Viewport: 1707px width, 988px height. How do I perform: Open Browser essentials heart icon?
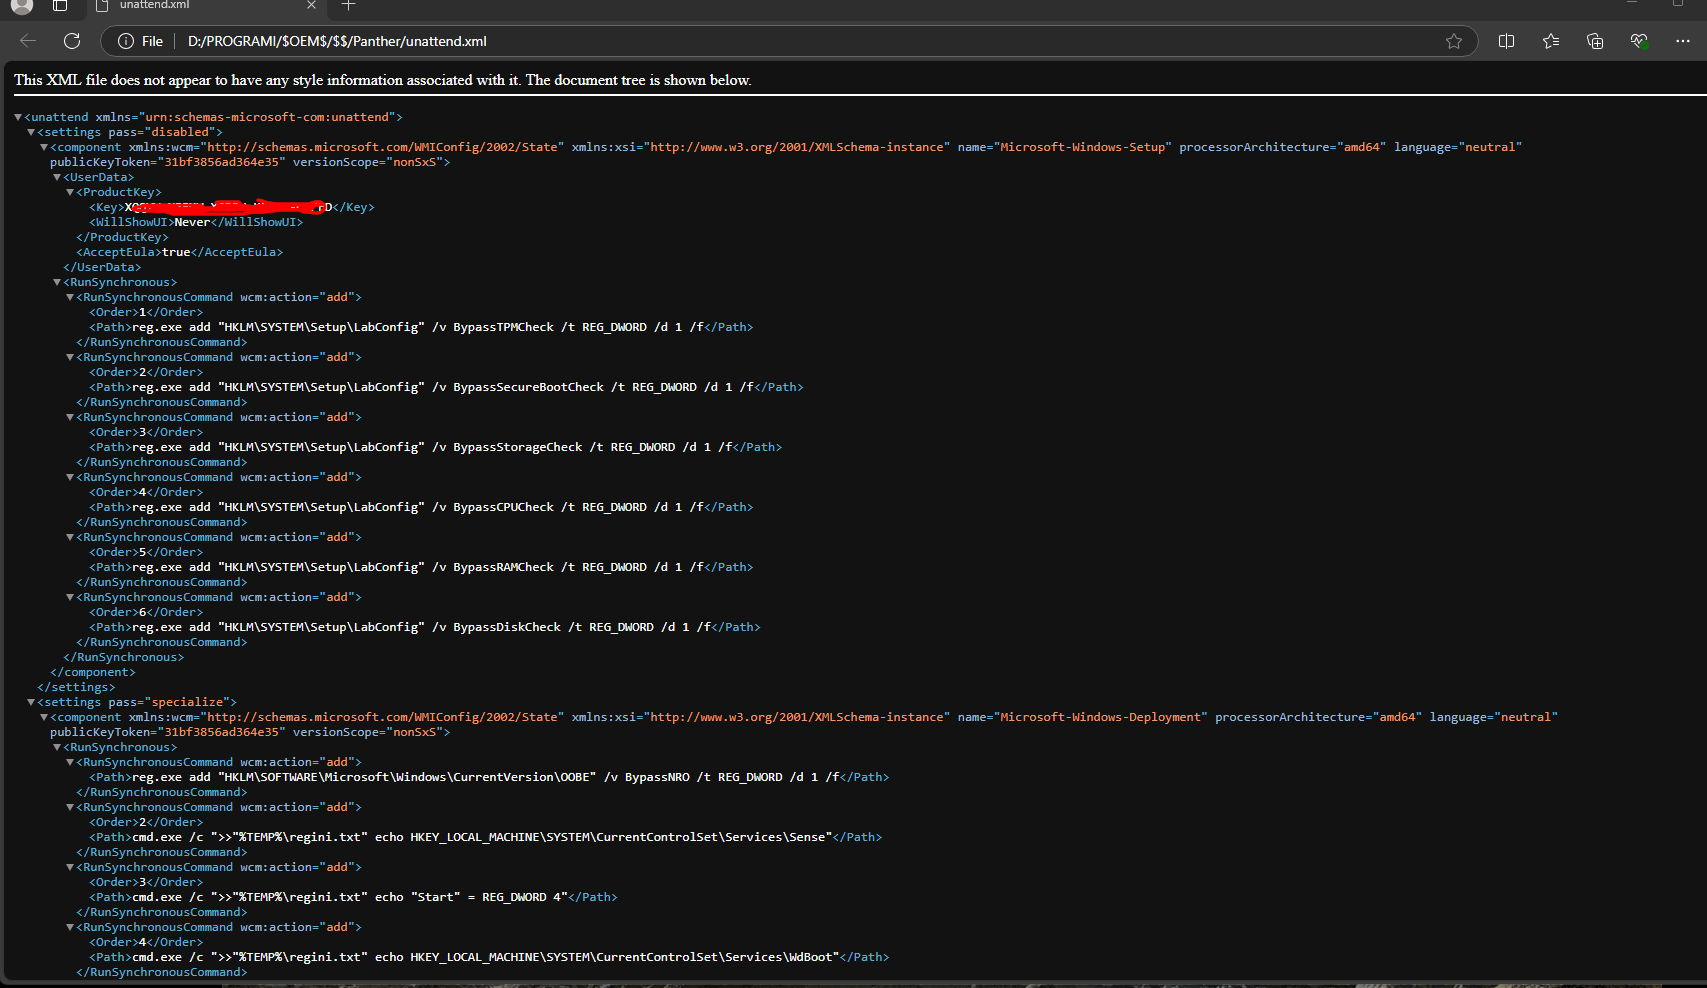tap(1639, 41)
